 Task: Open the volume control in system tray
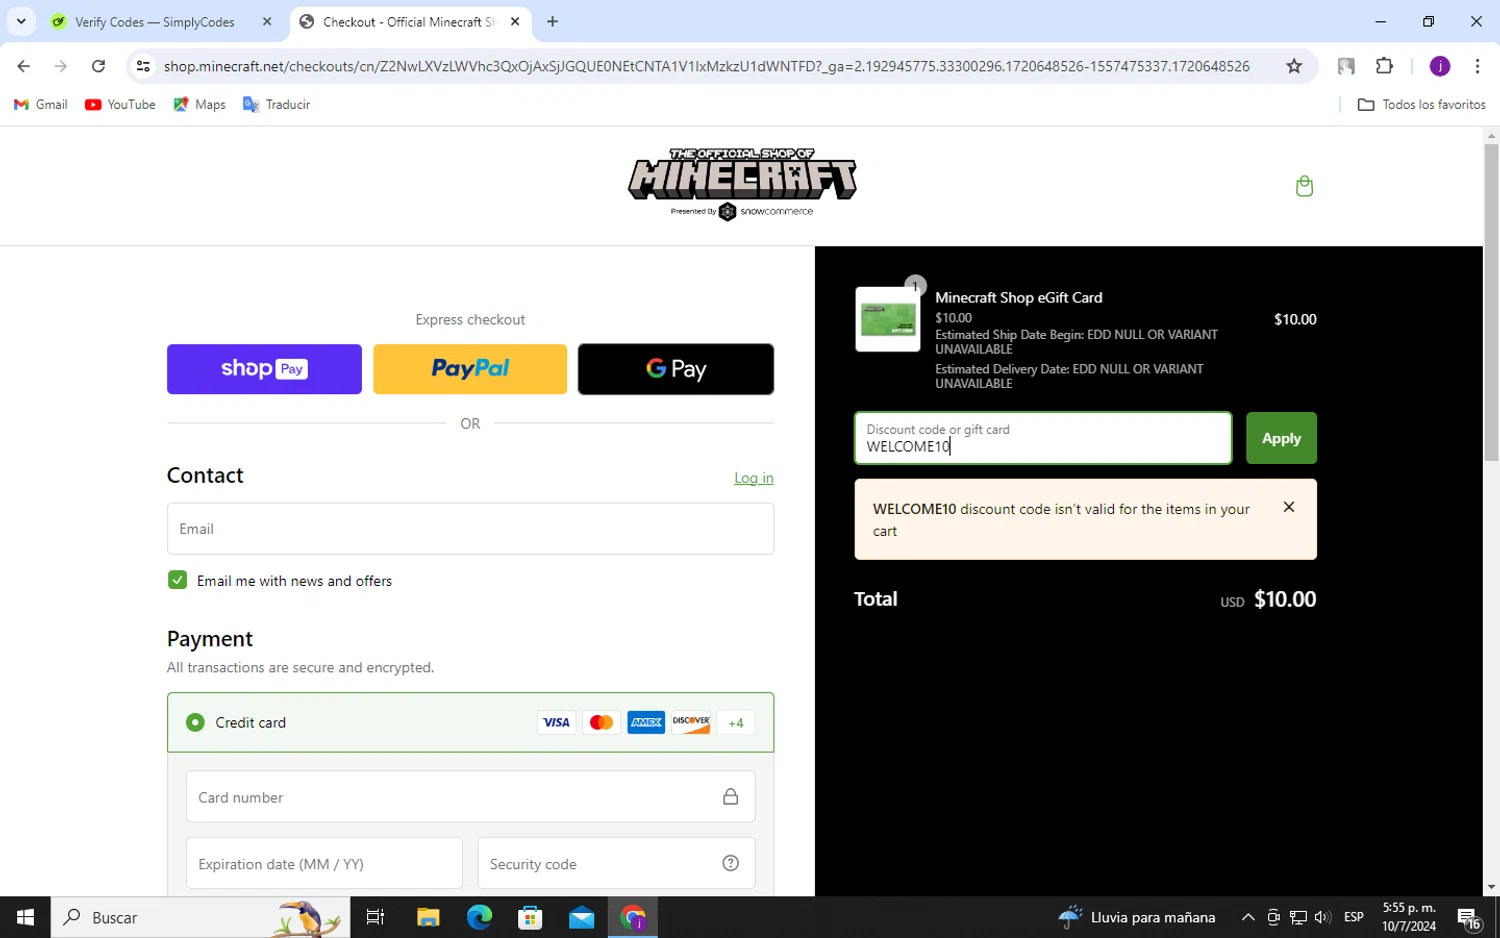(x=1322, y=917)
